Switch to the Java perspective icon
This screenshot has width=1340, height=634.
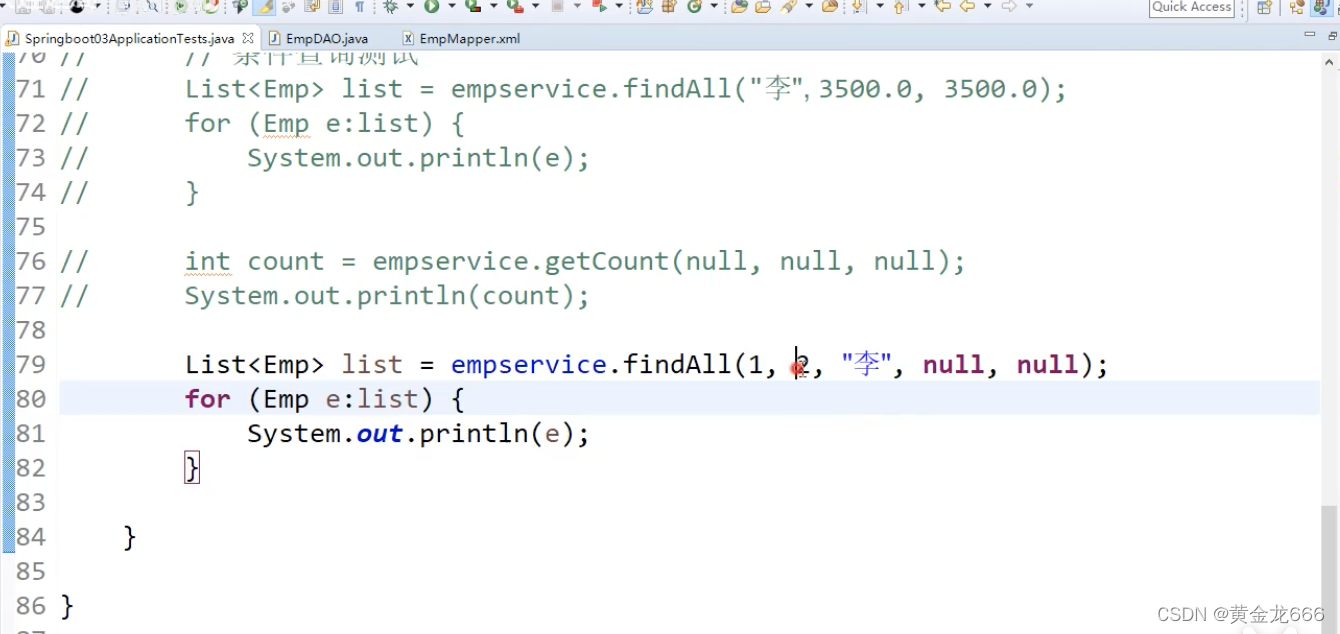[x=1320, y=7]
